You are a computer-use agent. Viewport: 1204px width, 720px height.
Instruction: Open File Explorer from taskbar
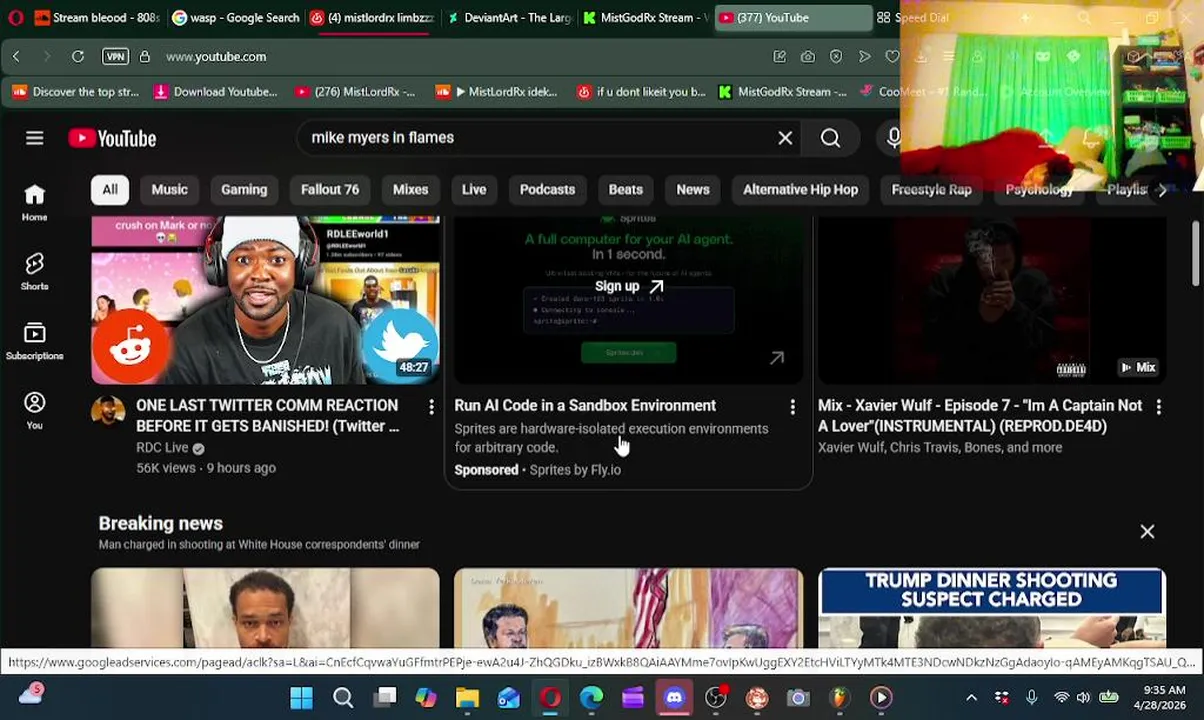467,698
